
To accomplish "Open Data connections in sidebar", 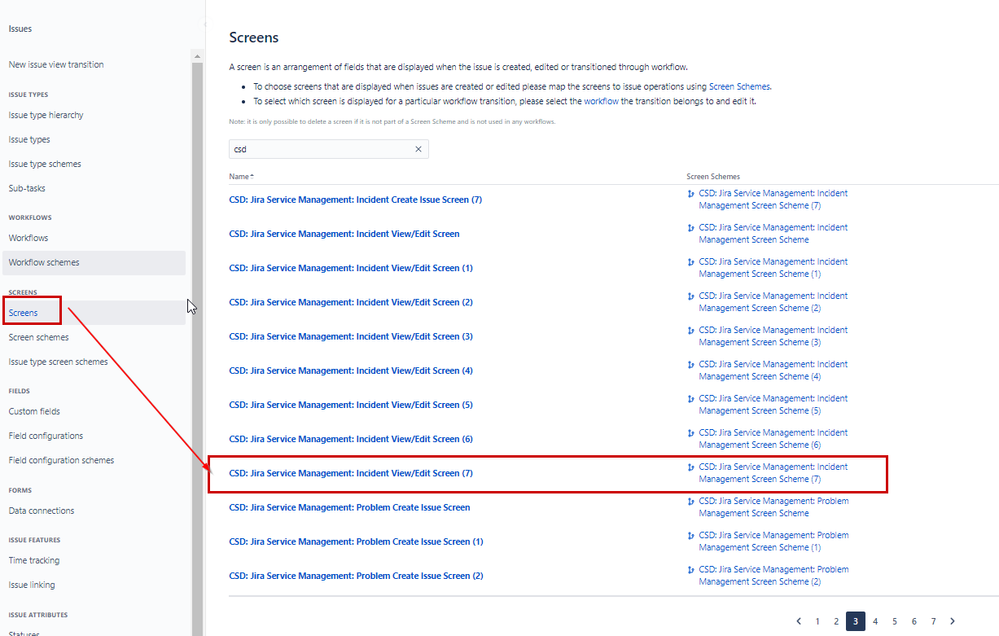I will tap(41, 511).
